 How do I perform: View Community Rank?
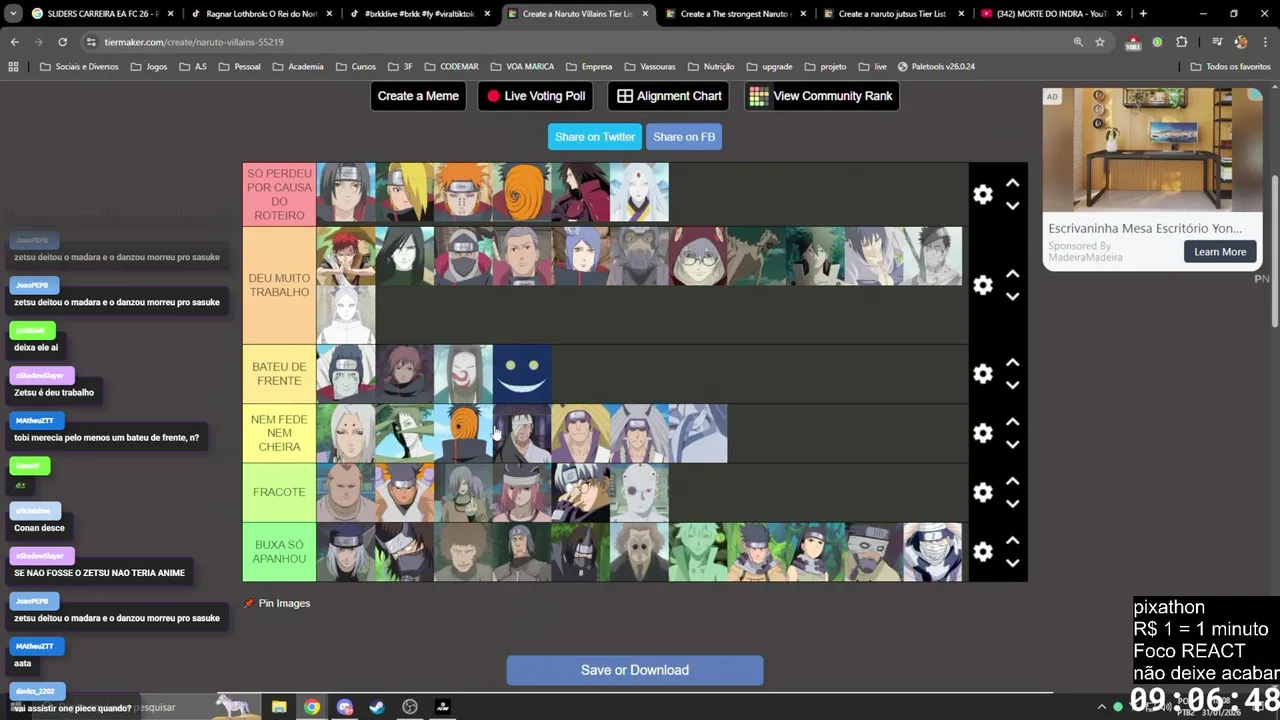pos(821,96)
